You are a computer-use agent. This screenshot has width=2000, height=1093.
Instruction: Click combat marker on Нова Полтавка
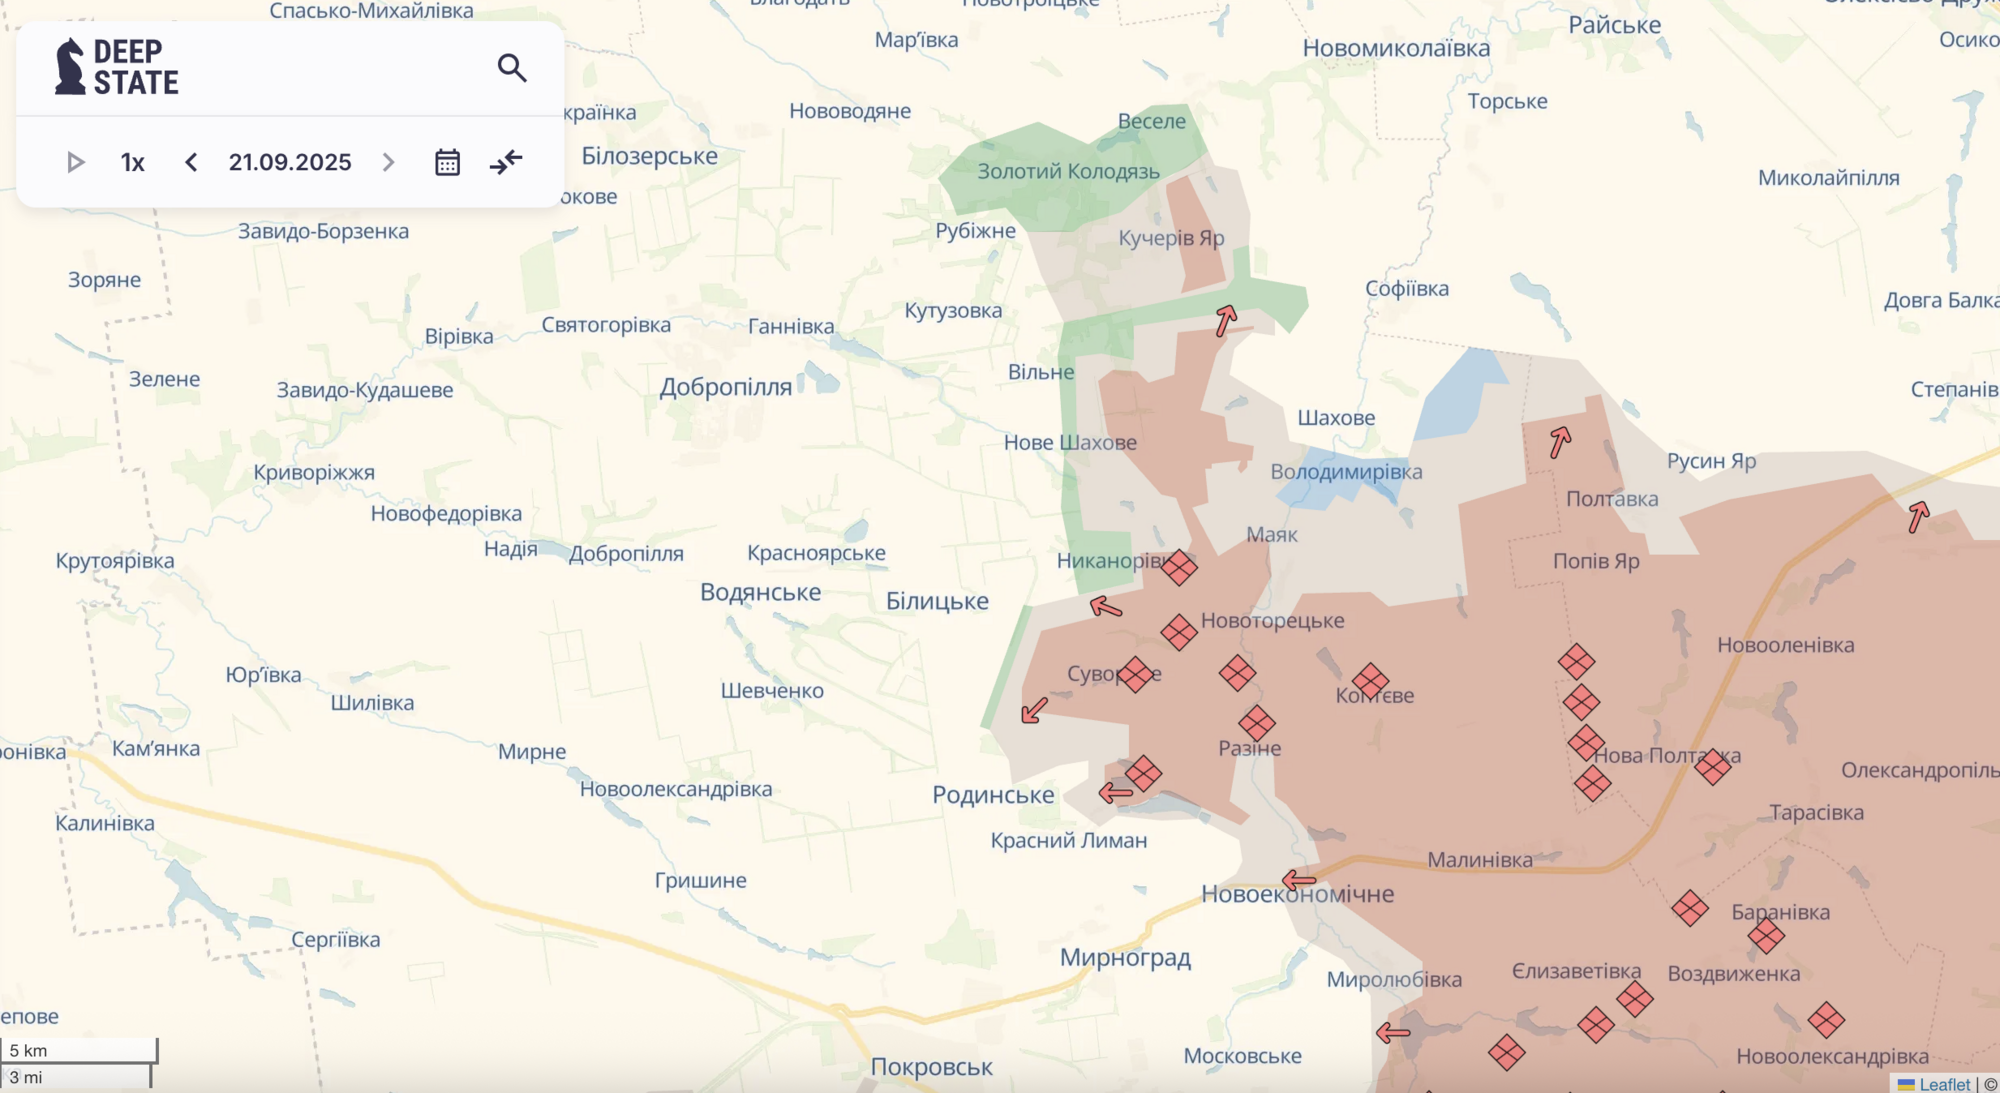pyautogui.click(x=1712, y=766)
